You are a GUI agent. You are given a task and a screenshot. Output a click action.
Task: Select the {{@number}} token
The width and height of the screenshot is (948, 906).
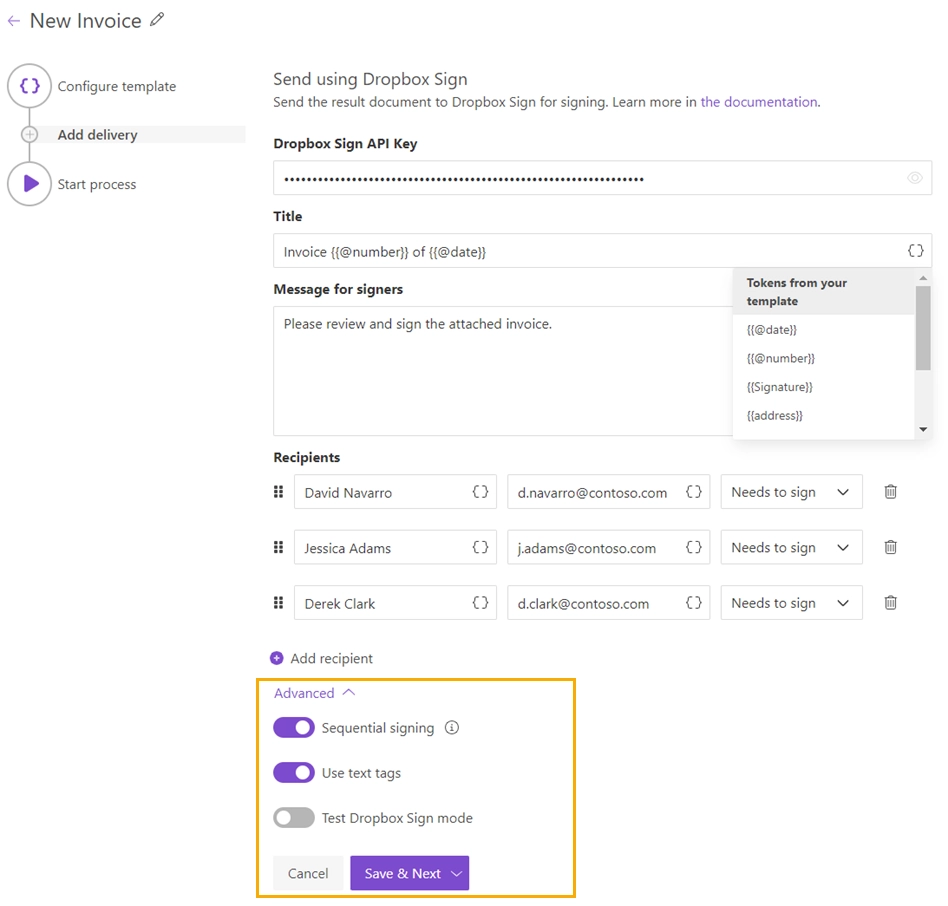click(781, 358)
